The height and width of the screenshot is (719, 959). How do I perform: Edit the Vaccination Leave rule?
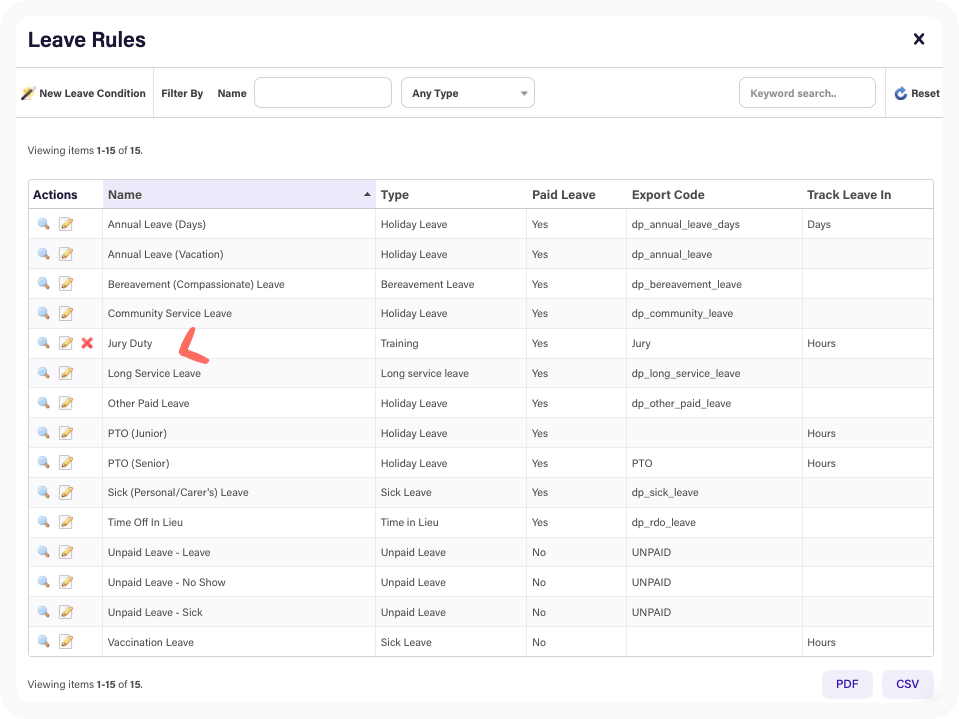point(66,642)
